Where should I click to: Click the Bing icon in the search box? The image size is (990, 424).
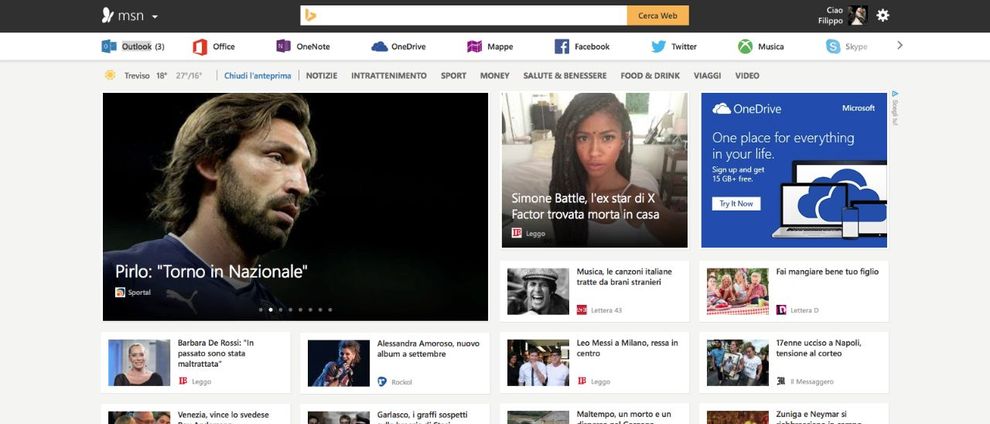click(310, 16)
